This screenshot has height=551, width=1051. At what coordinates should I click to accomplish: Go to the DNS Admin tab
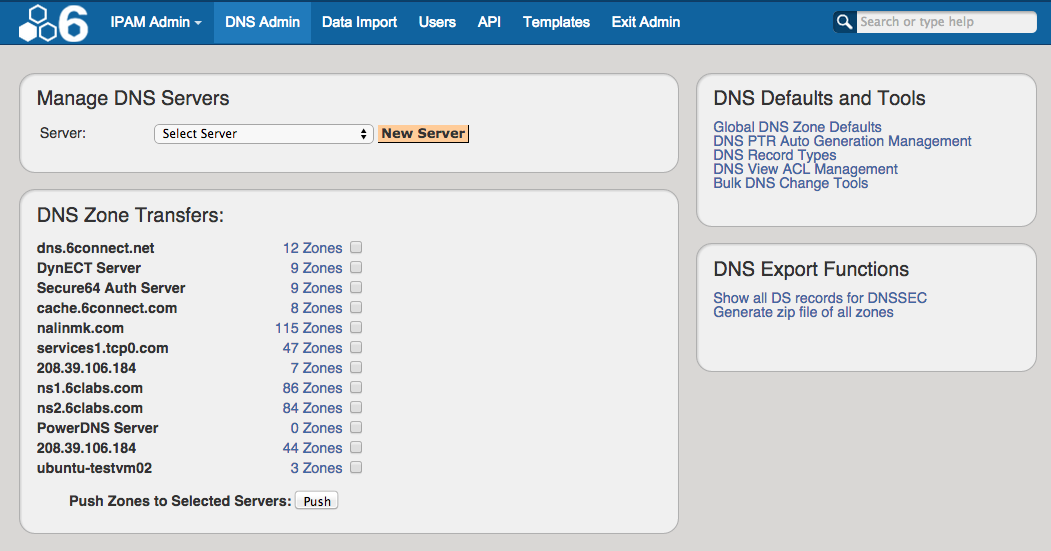[x=262, y=22]
